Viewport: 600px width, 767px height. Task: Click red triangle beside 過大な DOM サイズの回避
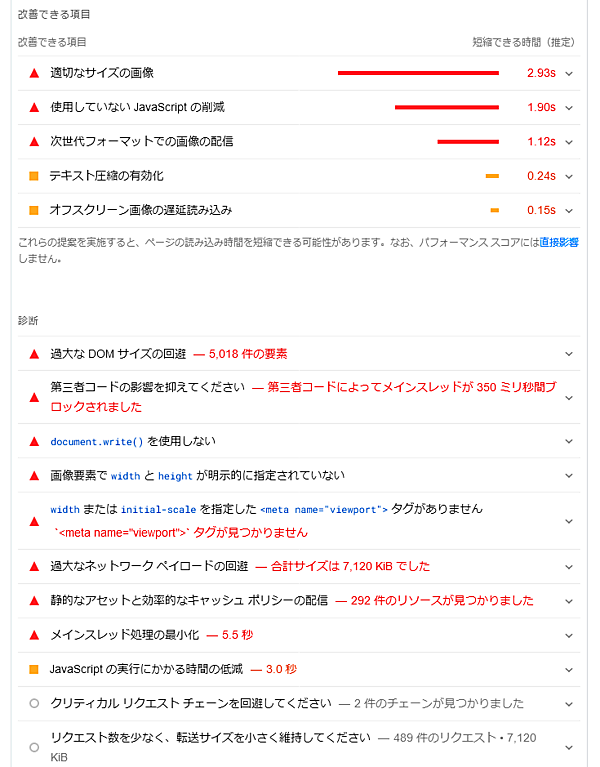tap(33, 354)
